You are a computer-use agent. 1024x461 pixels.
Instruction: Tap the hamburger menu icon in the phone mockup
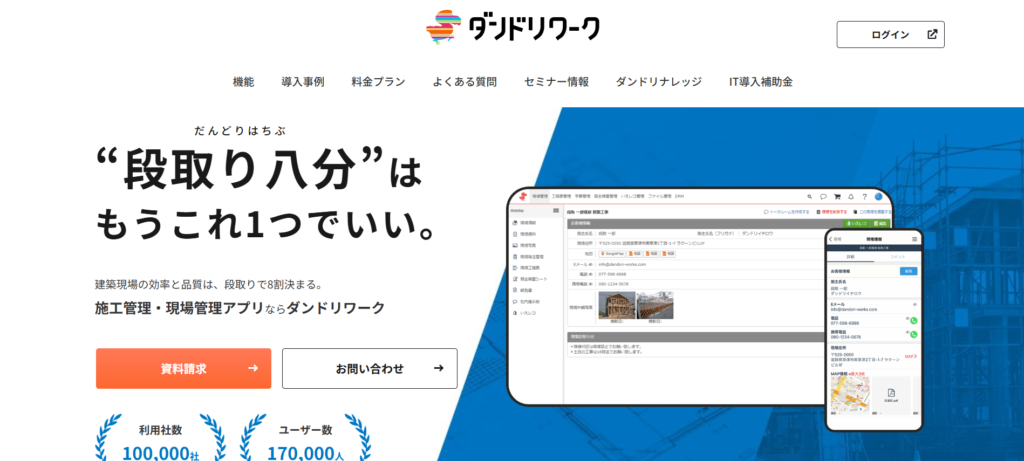click(914, 239)
